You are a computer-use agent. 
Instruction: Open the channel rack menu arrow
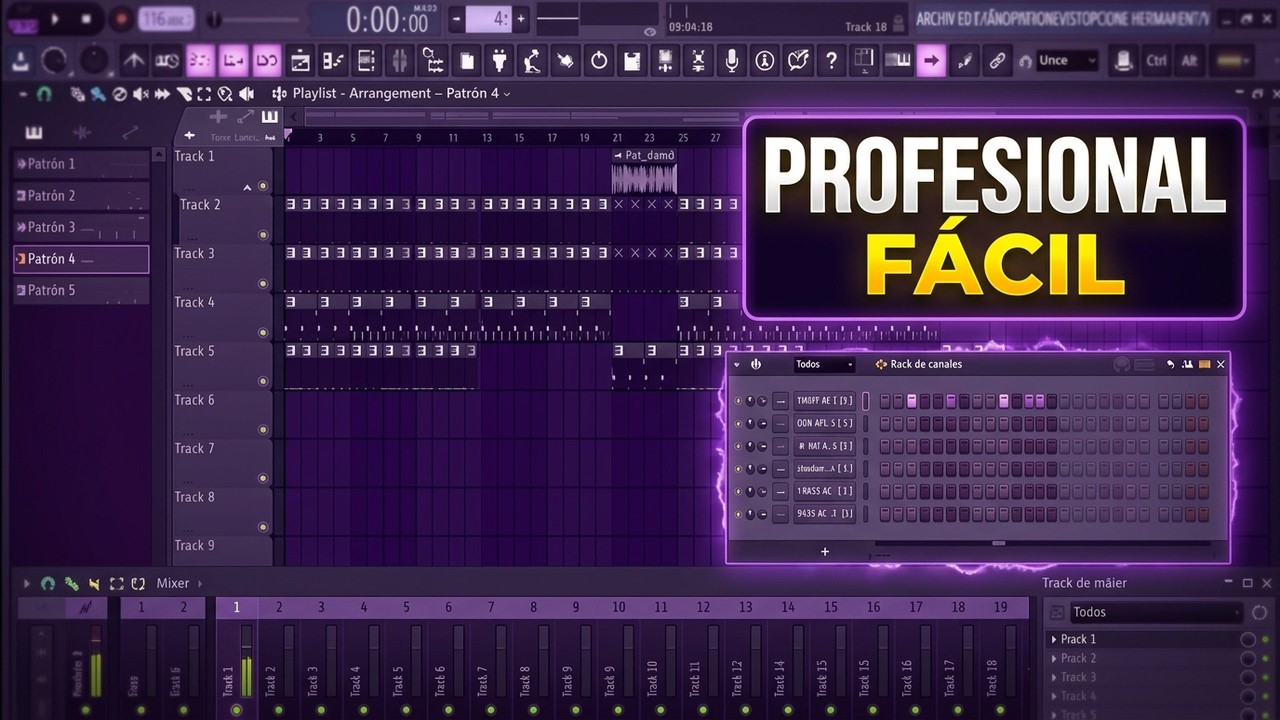coord(737,365)
